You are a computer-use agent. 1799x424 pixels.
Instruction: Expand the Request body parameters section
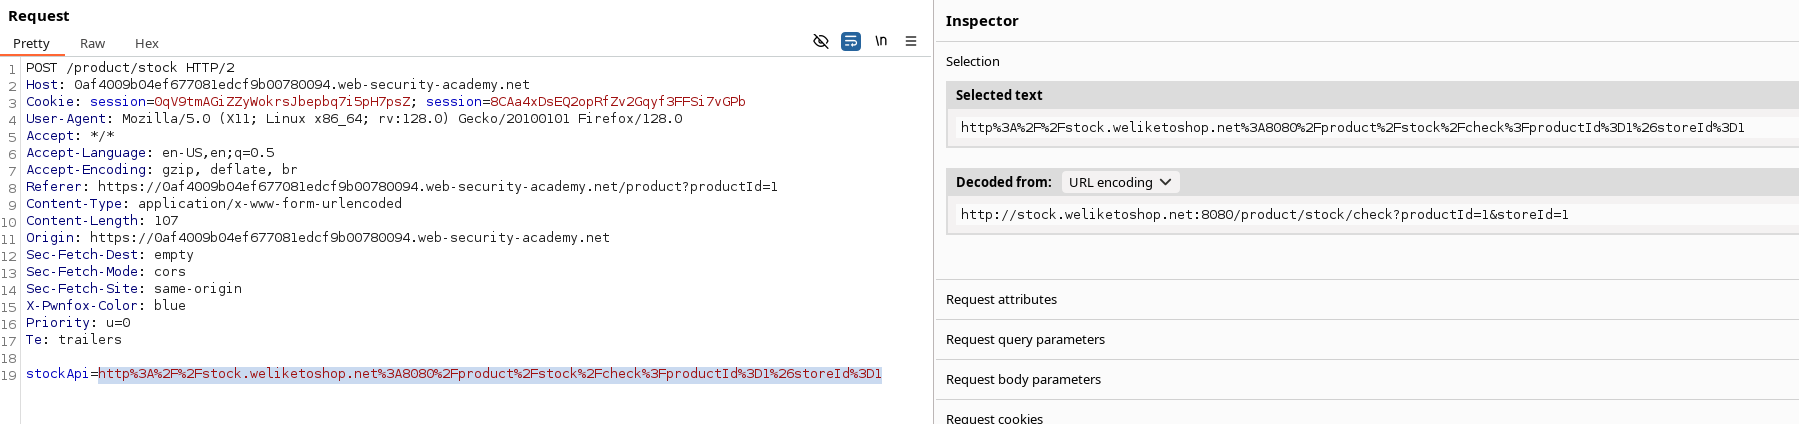coord(1023,379)
